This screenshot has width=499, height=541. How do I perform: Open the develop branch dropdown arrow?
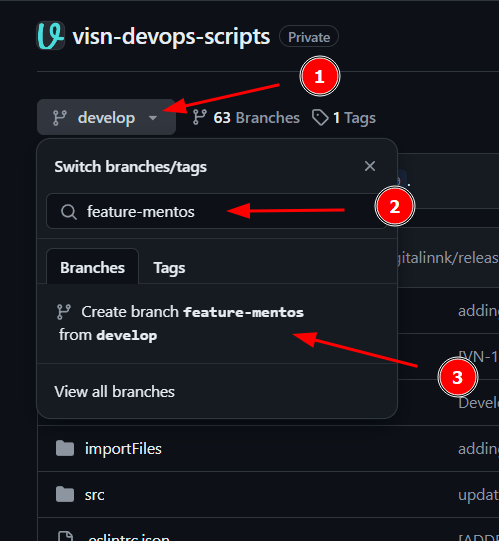click(153, 118)
